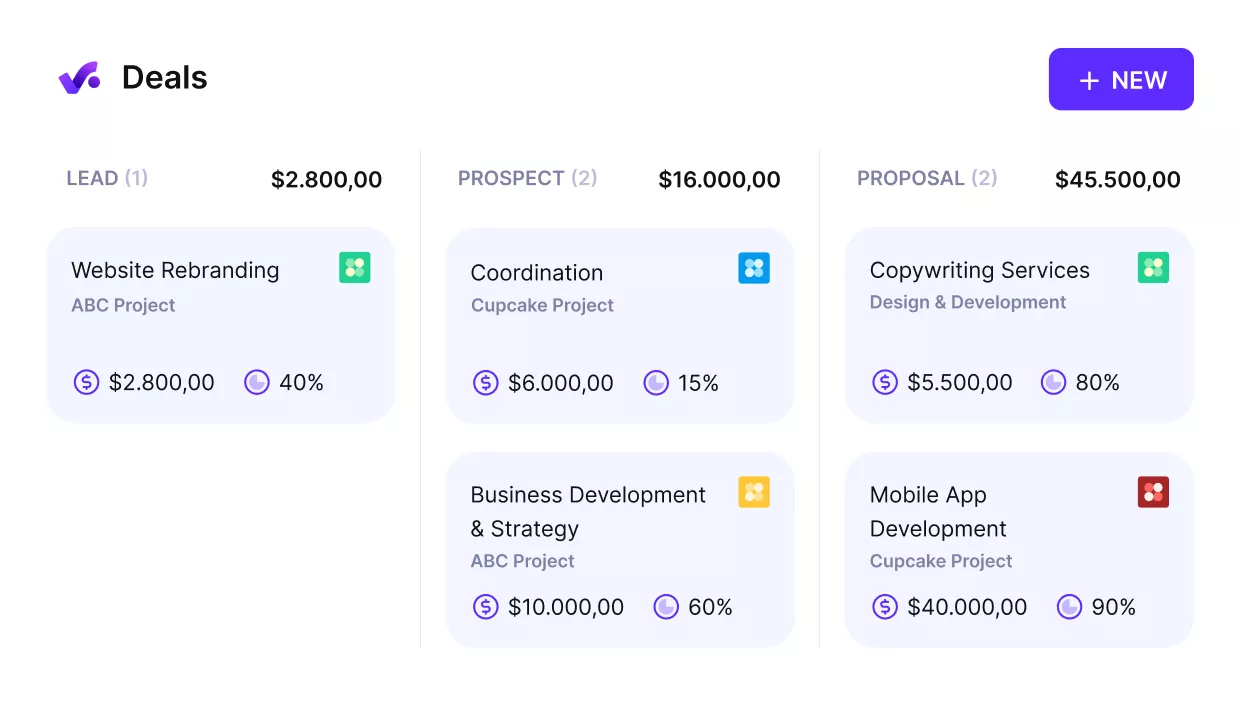Click the progress icon beside 80% on Copywriting Services
Screen dimensions: 1240x720
click(x=1054, y=382)
